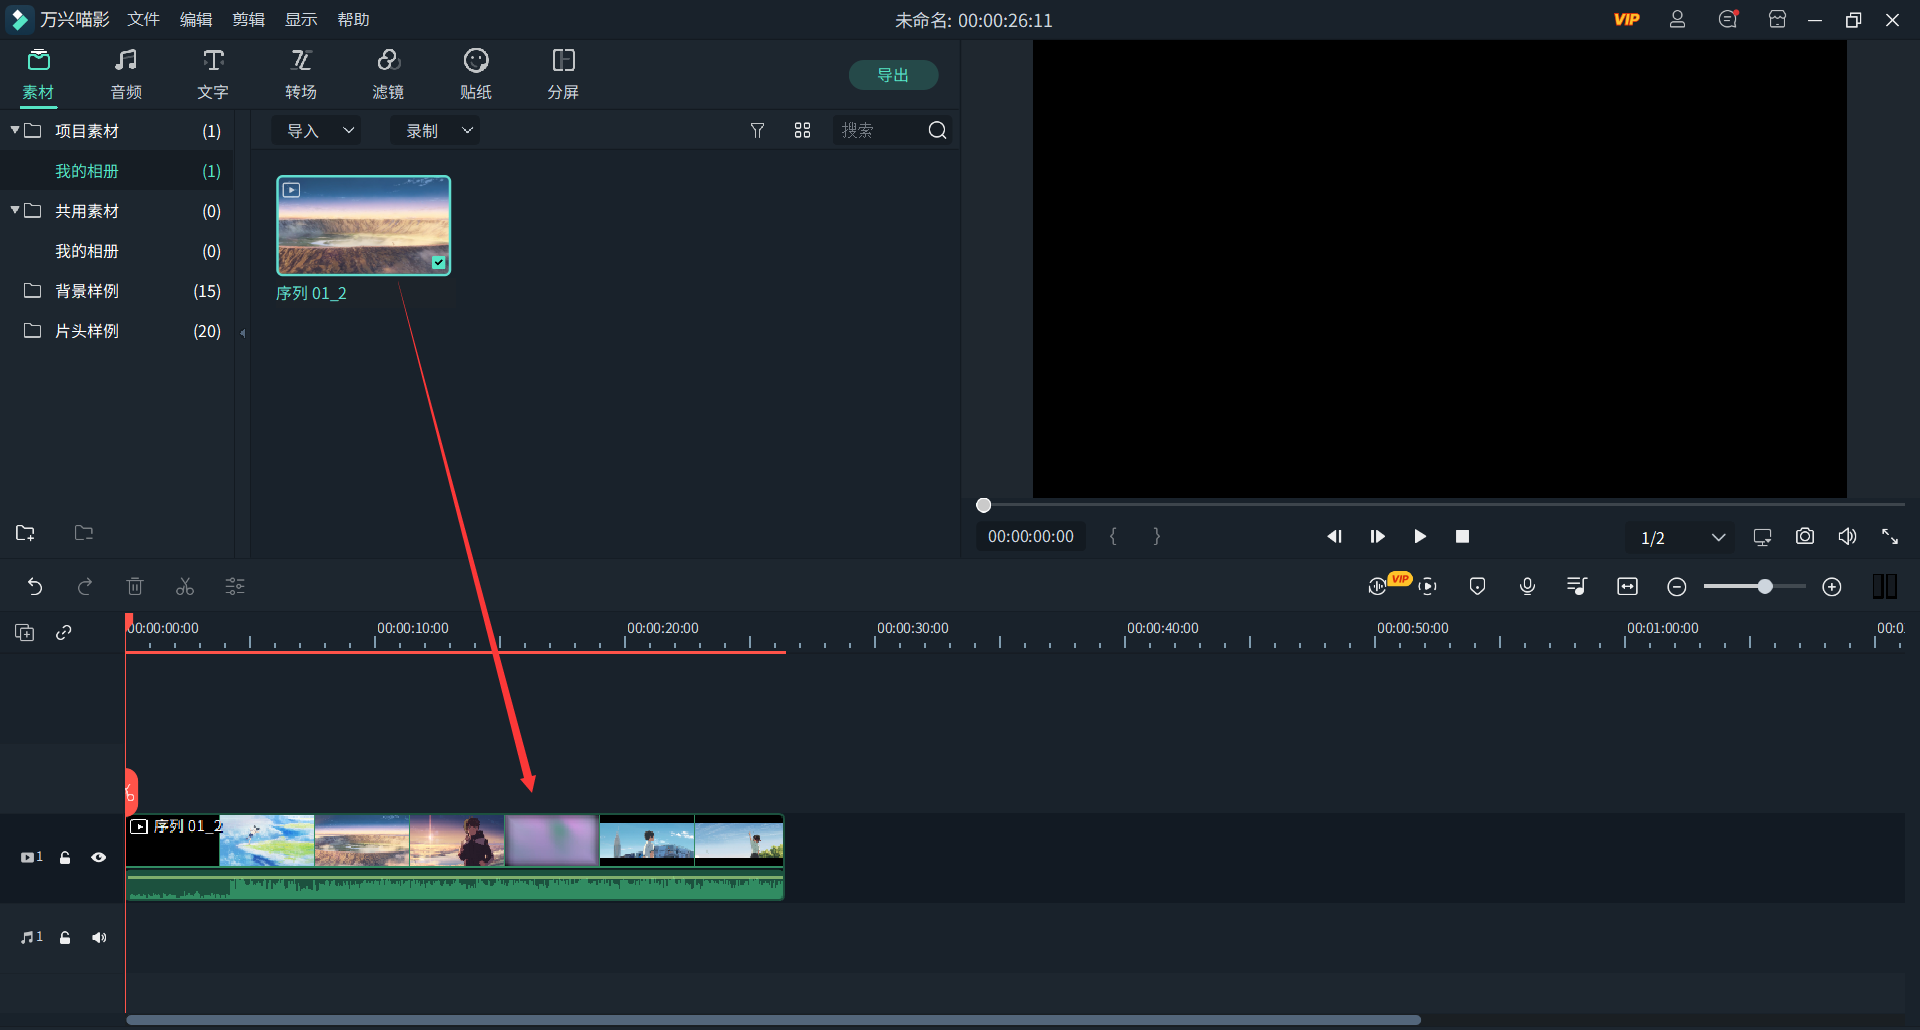Delete selected clip with the trash icon
1920x1030 pixels.
pos(135,587)
